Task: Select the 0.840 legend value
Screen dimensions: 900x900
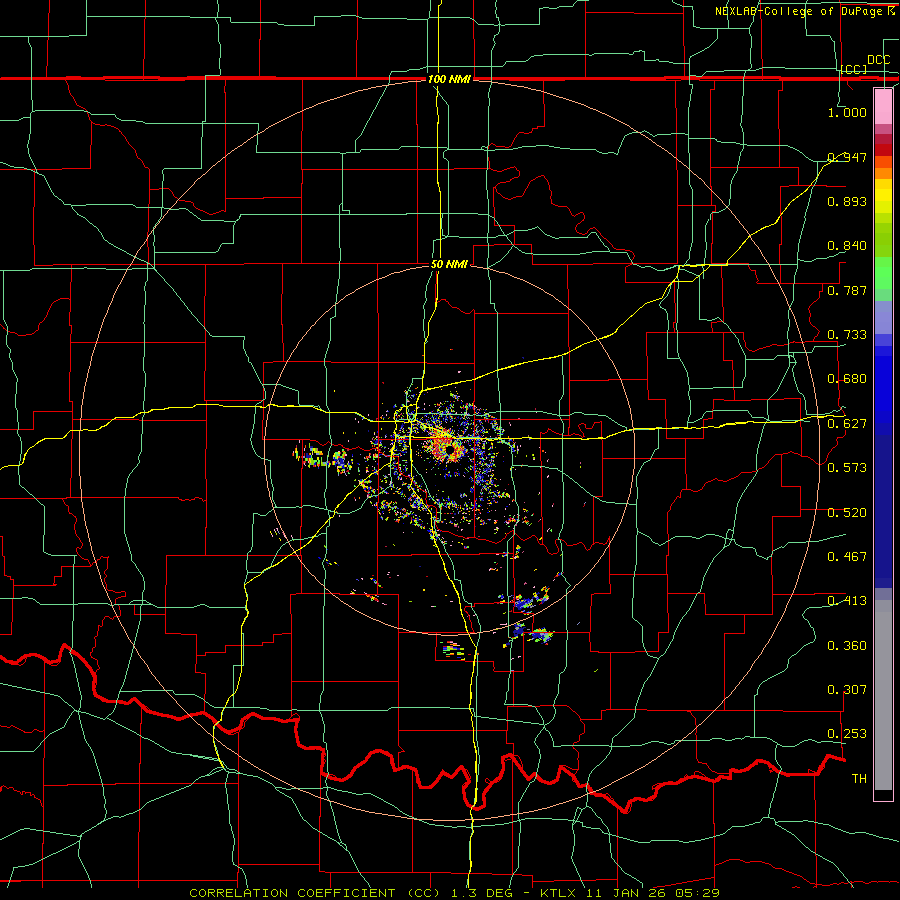Action: 847,246
